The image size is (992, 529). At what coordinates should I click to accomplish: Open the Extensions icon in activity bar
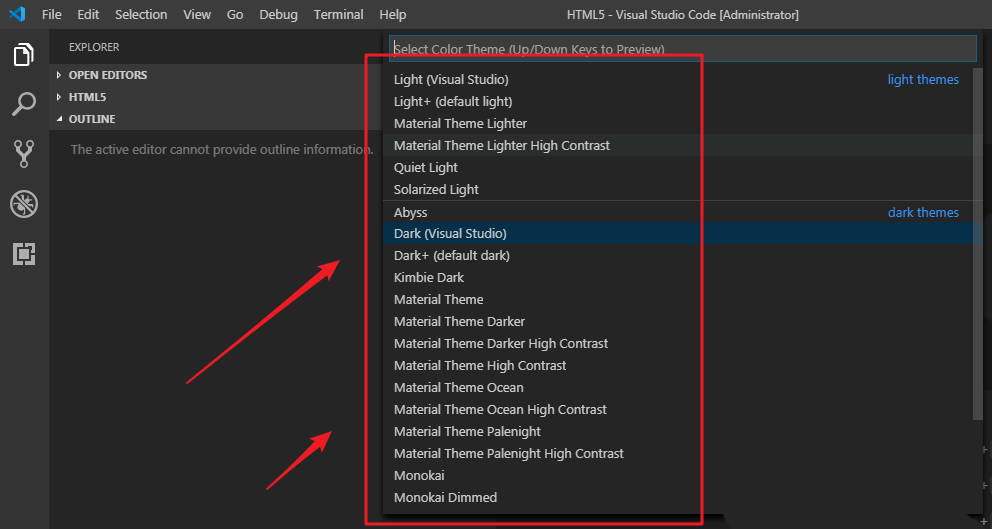[x=24, y=253]
